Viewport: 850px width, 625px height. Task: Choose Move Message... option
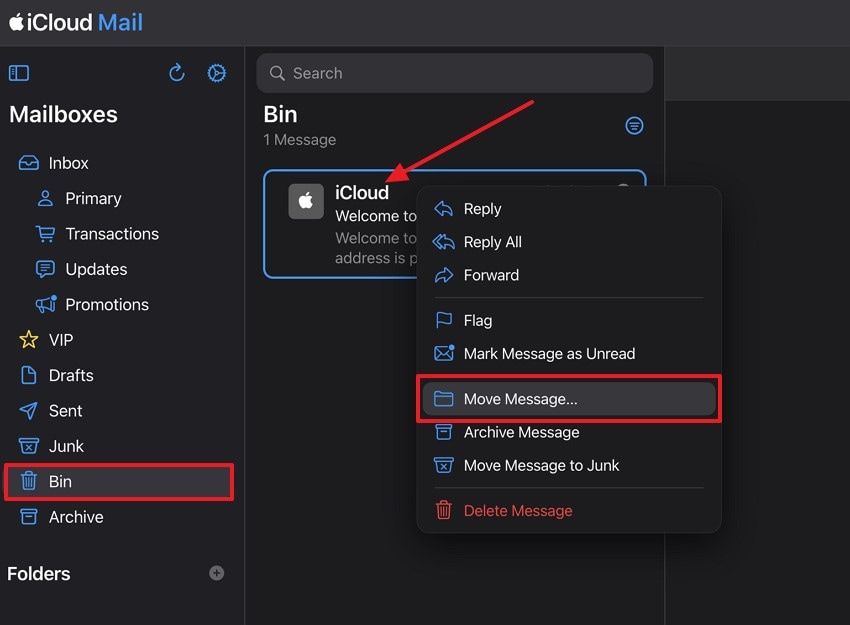(x=569, y=399)
